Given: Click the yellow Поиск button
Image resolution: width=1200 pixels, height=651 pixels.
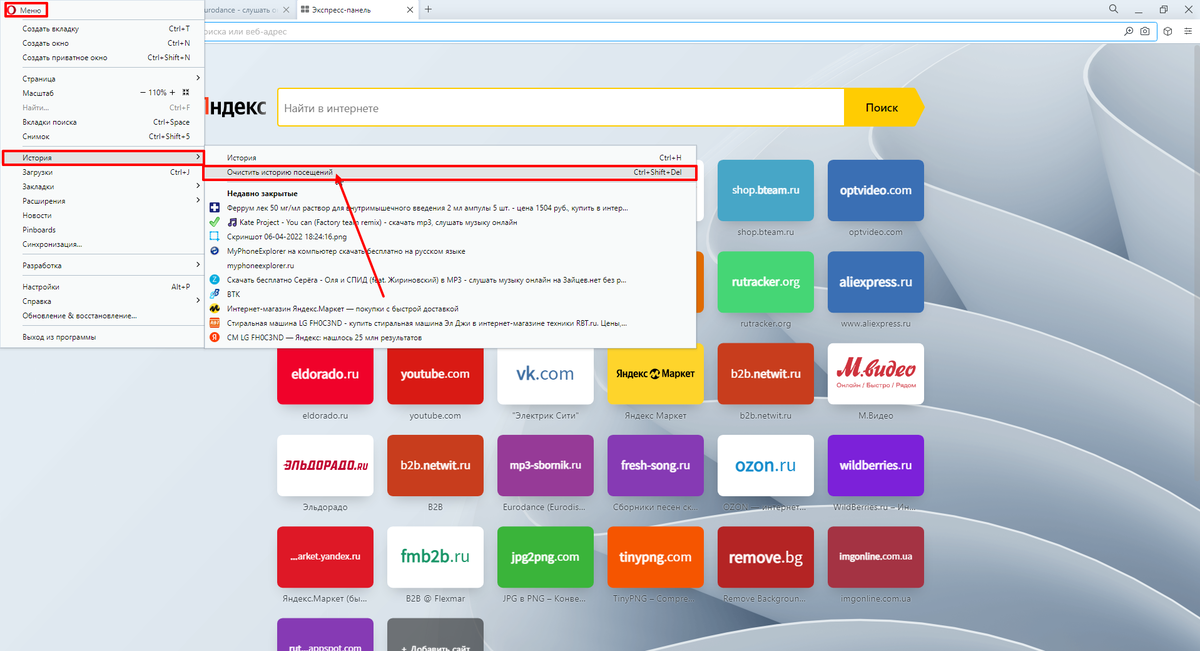Looking at the screenshot, I should tap(882, 107).
